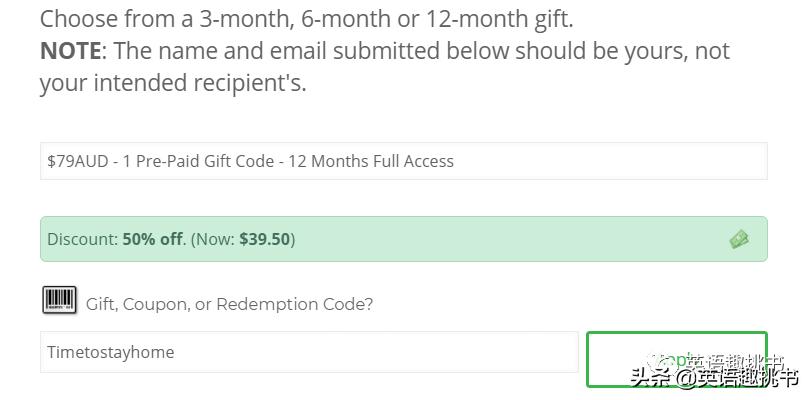This screenshot has height=400, width=811.
Task: Click the "6-month" word in heading
Action: coord(341,19)
